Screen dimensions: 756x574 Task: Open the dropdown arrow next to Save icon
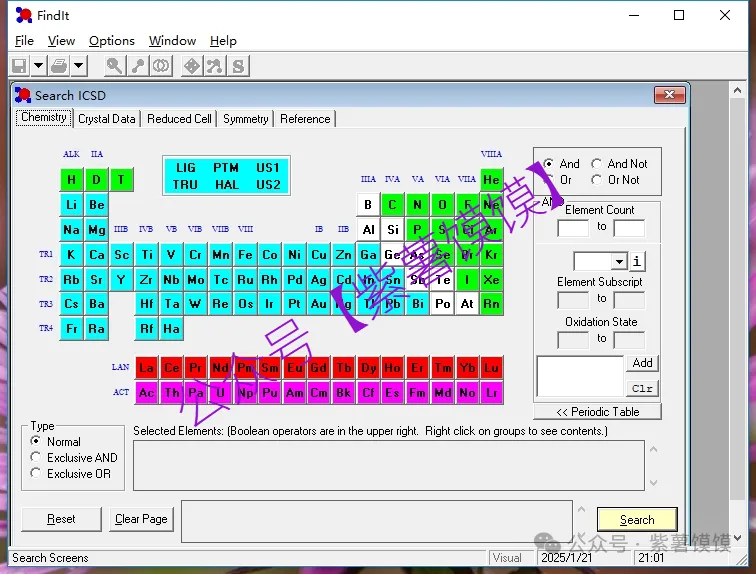(38, 66)
